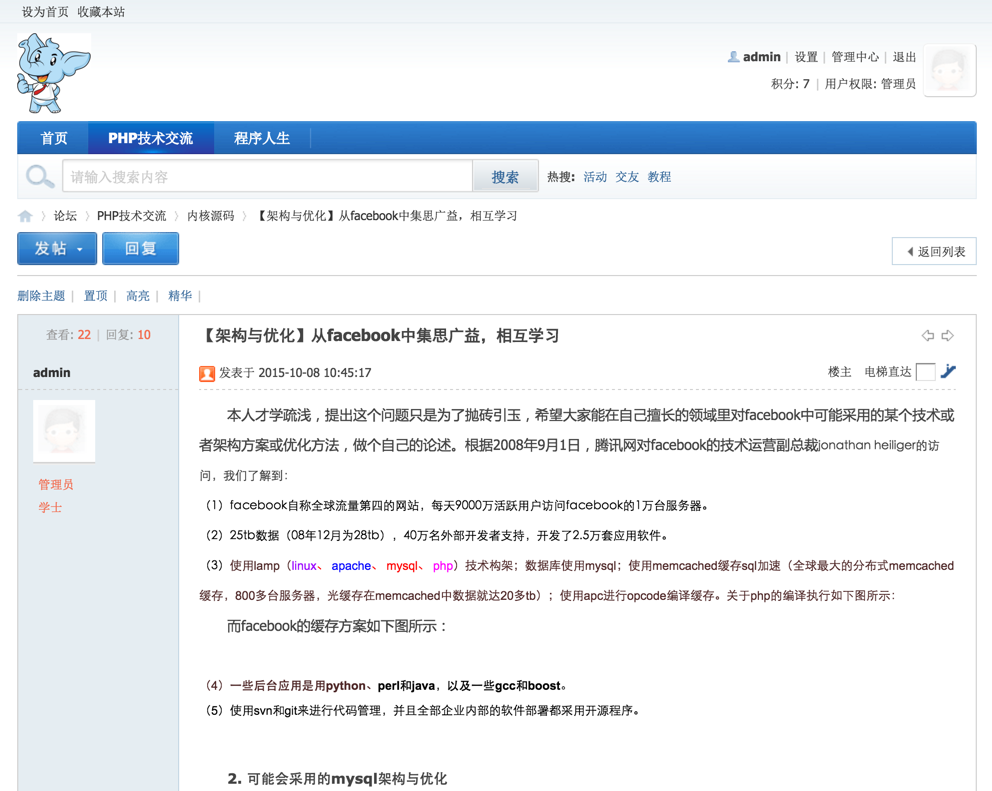Go to next thread arrow icon
The image size is (992, 791).
(x=948, y=335)
